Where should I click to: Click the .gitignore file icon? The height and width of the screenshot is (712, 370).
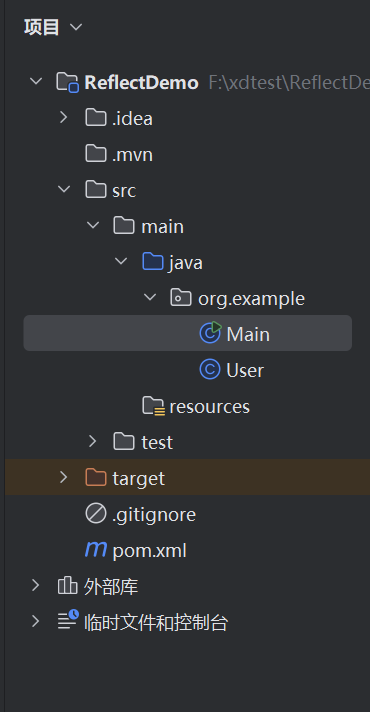coord(96,514)
